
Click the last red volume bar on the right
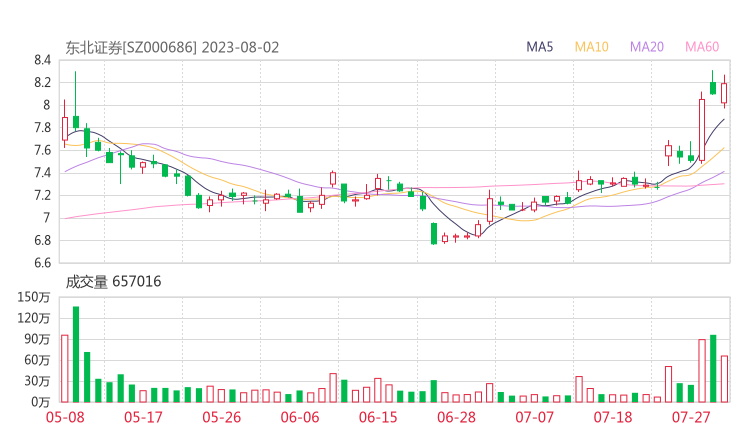point(724,379)
